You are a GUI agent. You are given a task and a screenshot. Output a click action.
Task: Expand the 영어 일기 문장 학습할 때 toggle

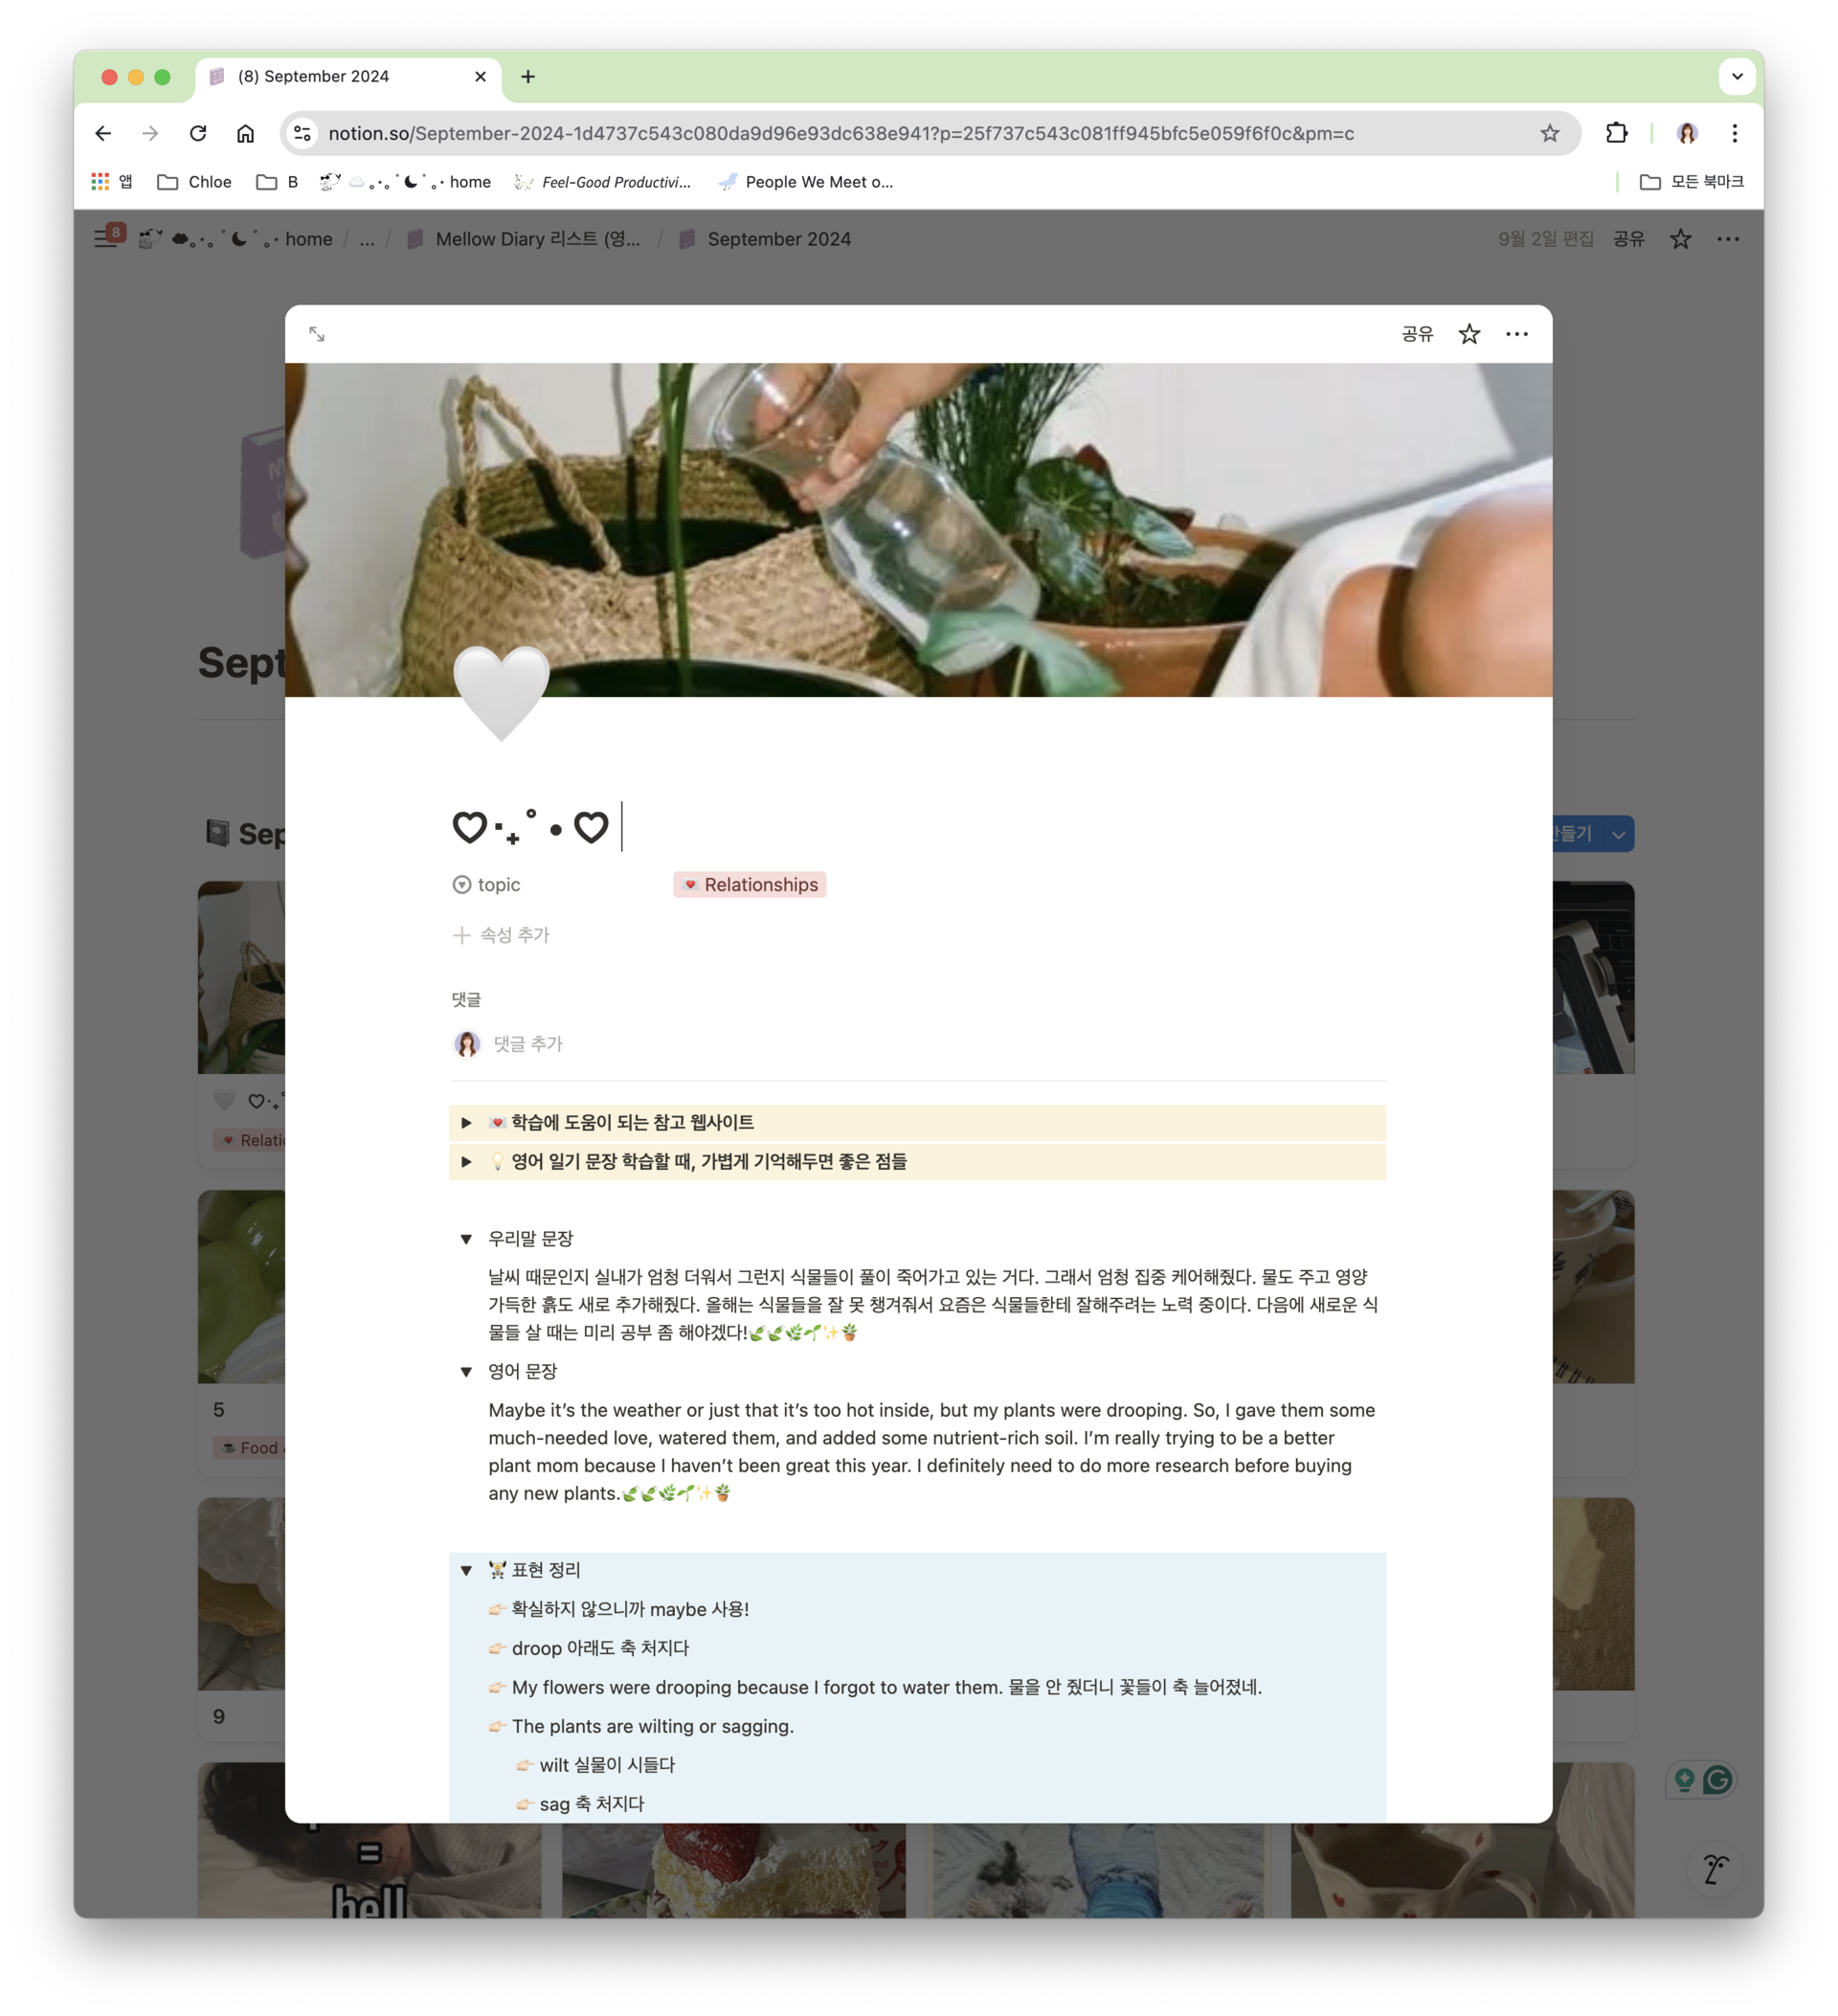coord(466,1162)
